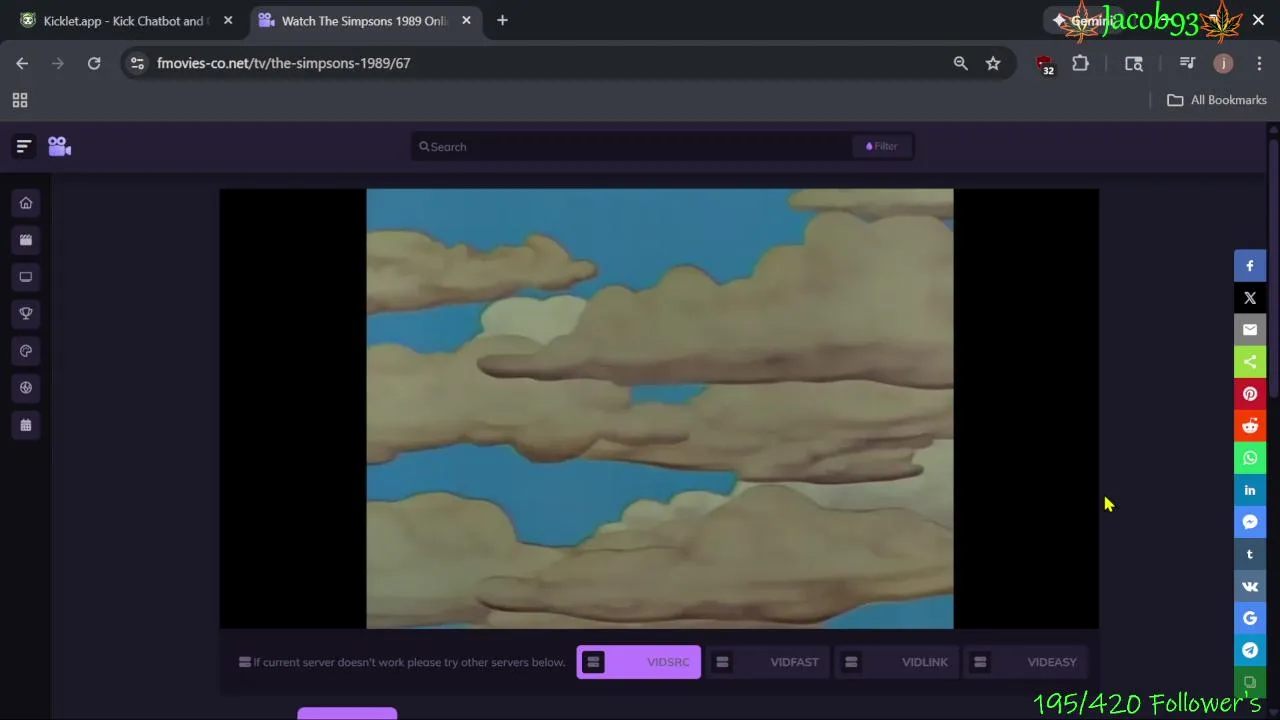Switch to the VIDLINK server

pos(897,662)
